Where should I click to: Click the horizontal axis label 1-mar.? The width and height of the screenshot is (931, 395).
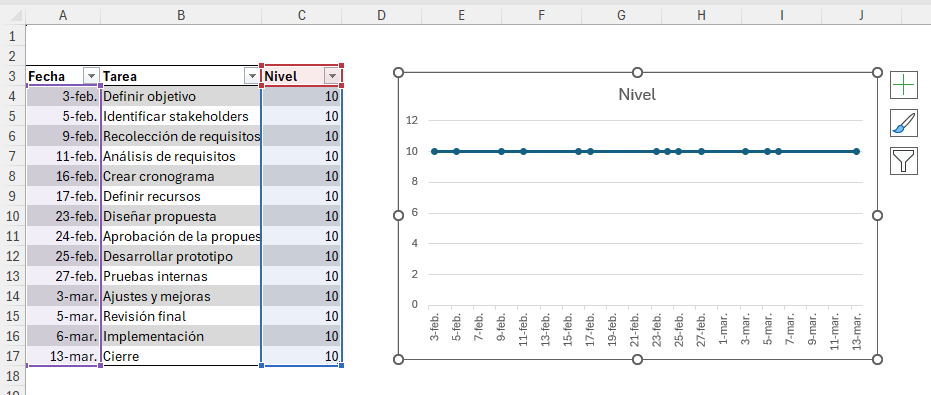(723, 330)
